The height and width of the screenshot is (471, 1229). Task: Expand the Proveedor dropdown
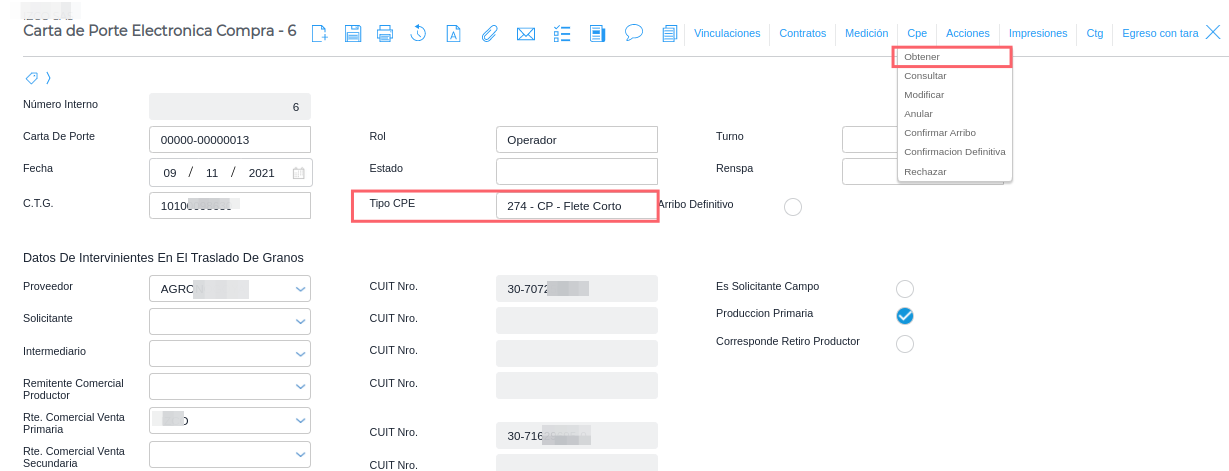coord(300,290)
